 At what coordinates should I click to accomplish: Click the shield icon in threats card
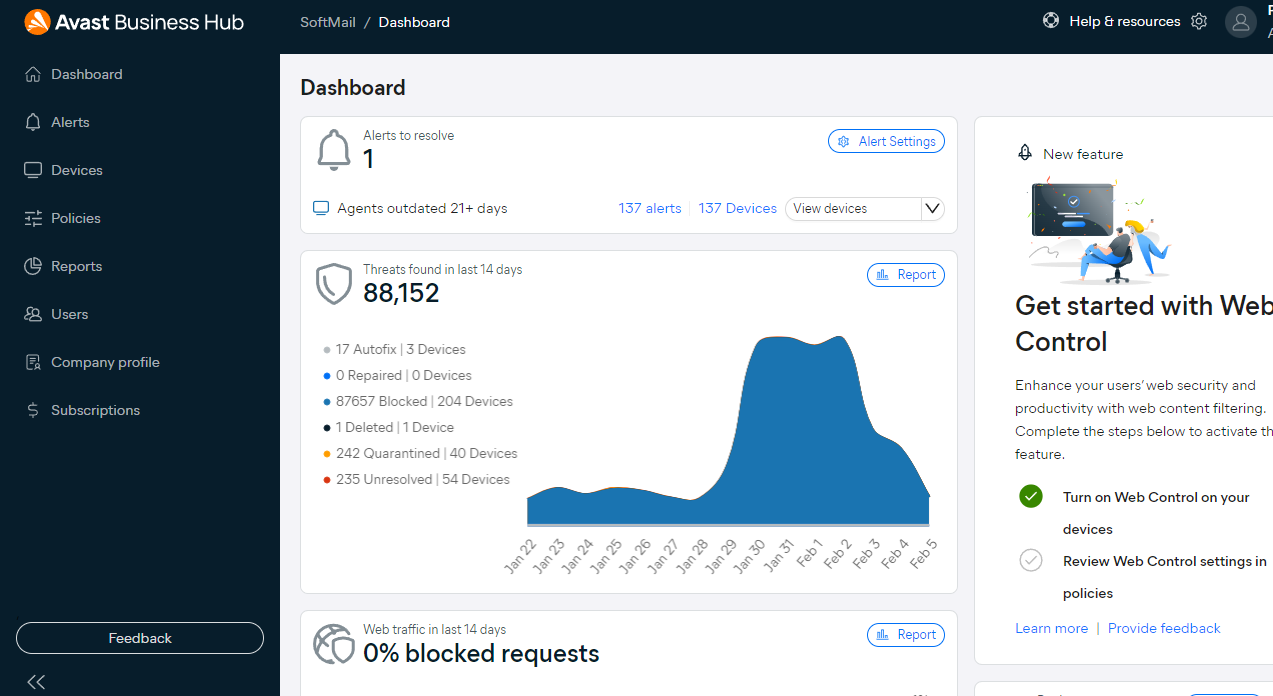[334, 284]
